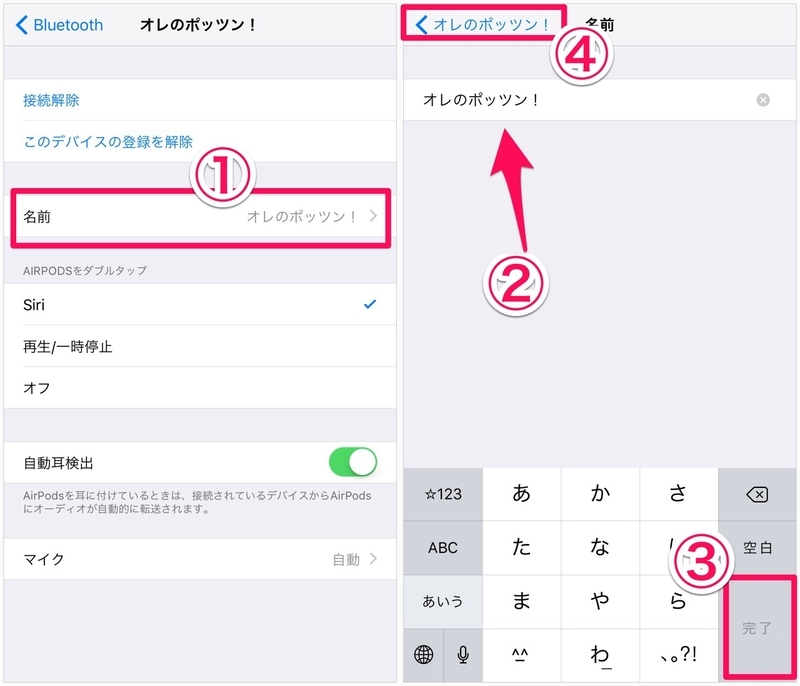The image size is (800, 686).
Task: Switch keyboard to あいう mode
Action: coord(443,601)
